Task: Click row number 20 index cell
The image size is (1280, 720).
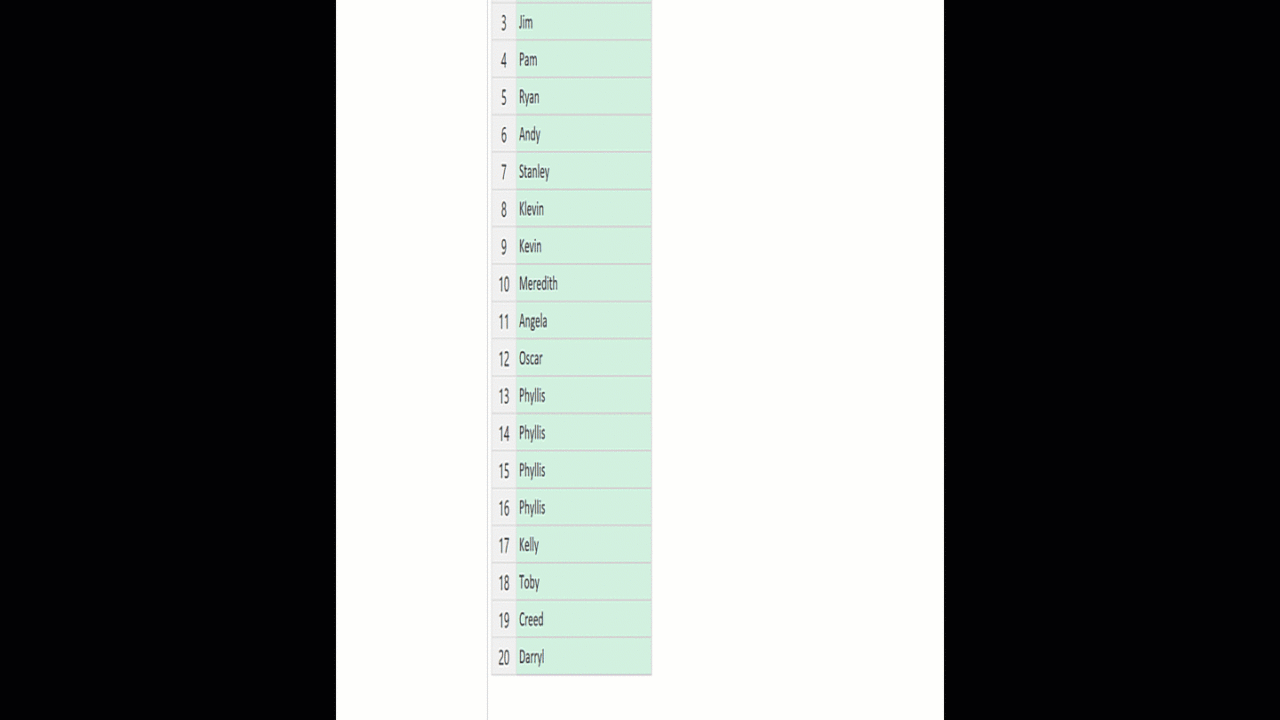Action: (504, 657)
